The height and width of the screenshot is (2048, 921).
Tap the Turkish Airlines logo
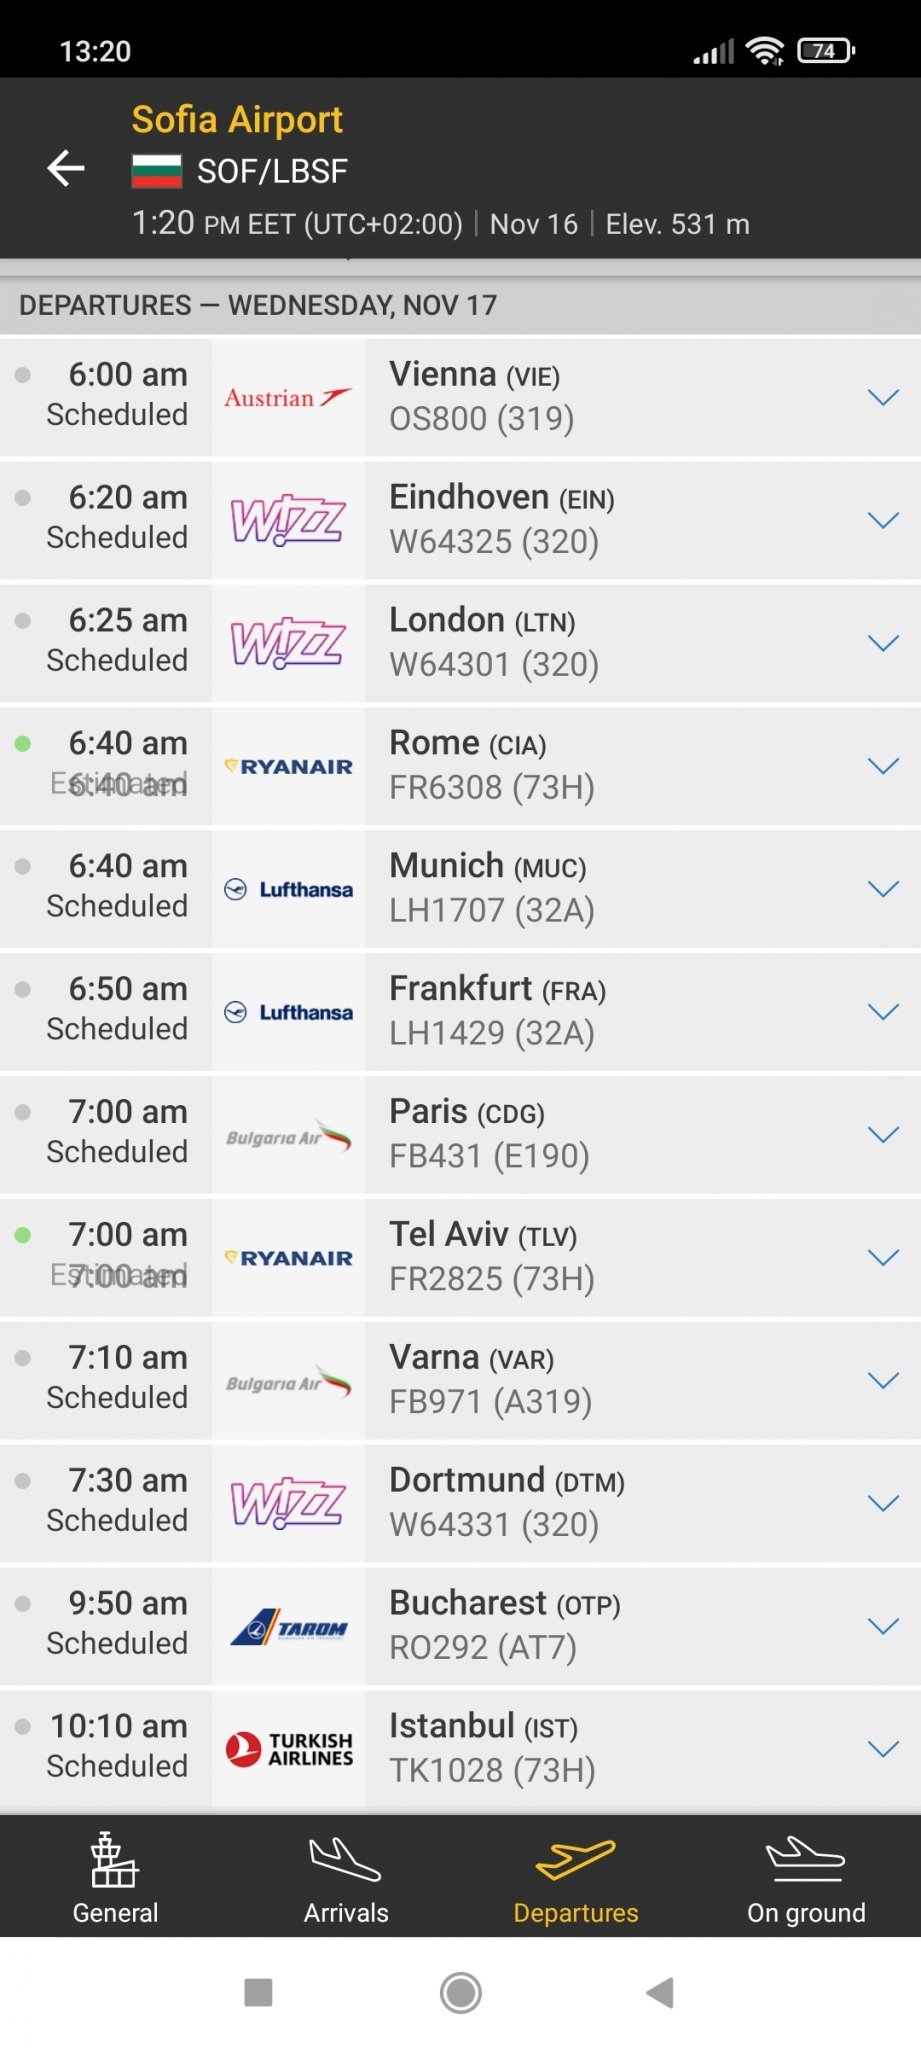288,1749
